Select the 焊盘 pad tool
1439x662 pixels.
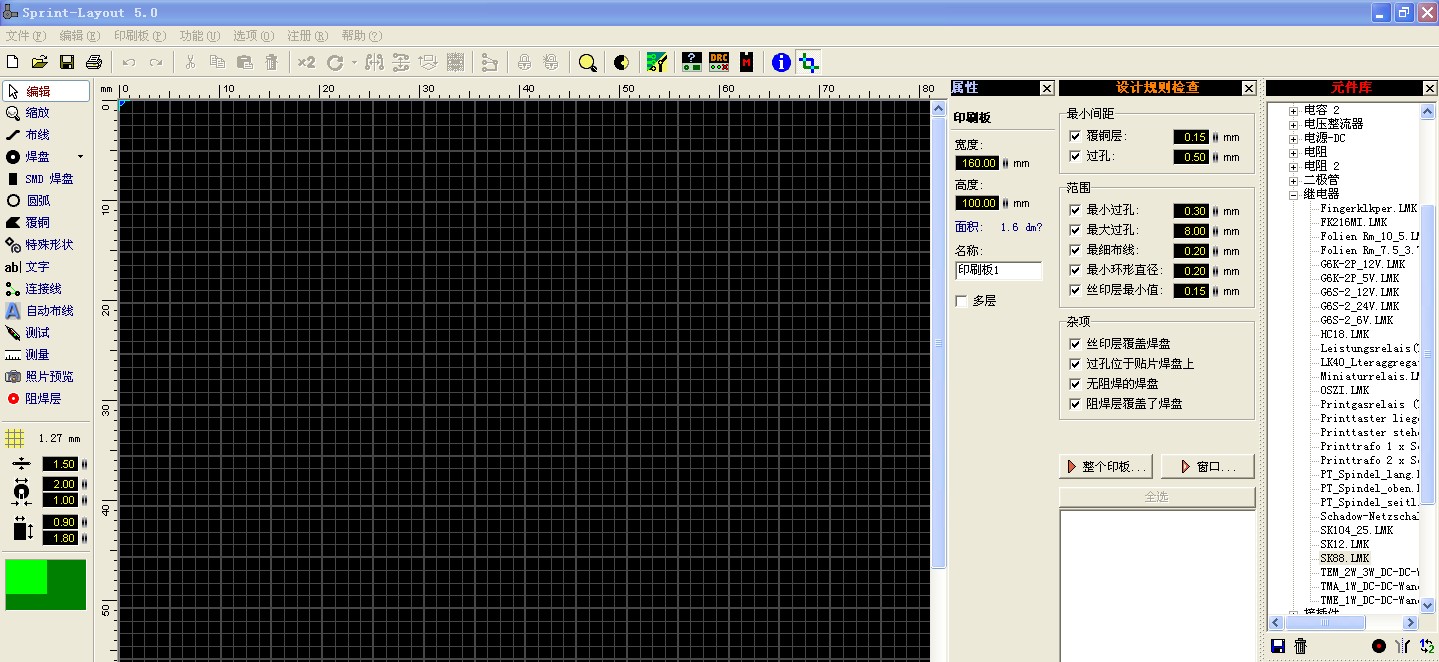pyautogui.click(x=38, y=157)
